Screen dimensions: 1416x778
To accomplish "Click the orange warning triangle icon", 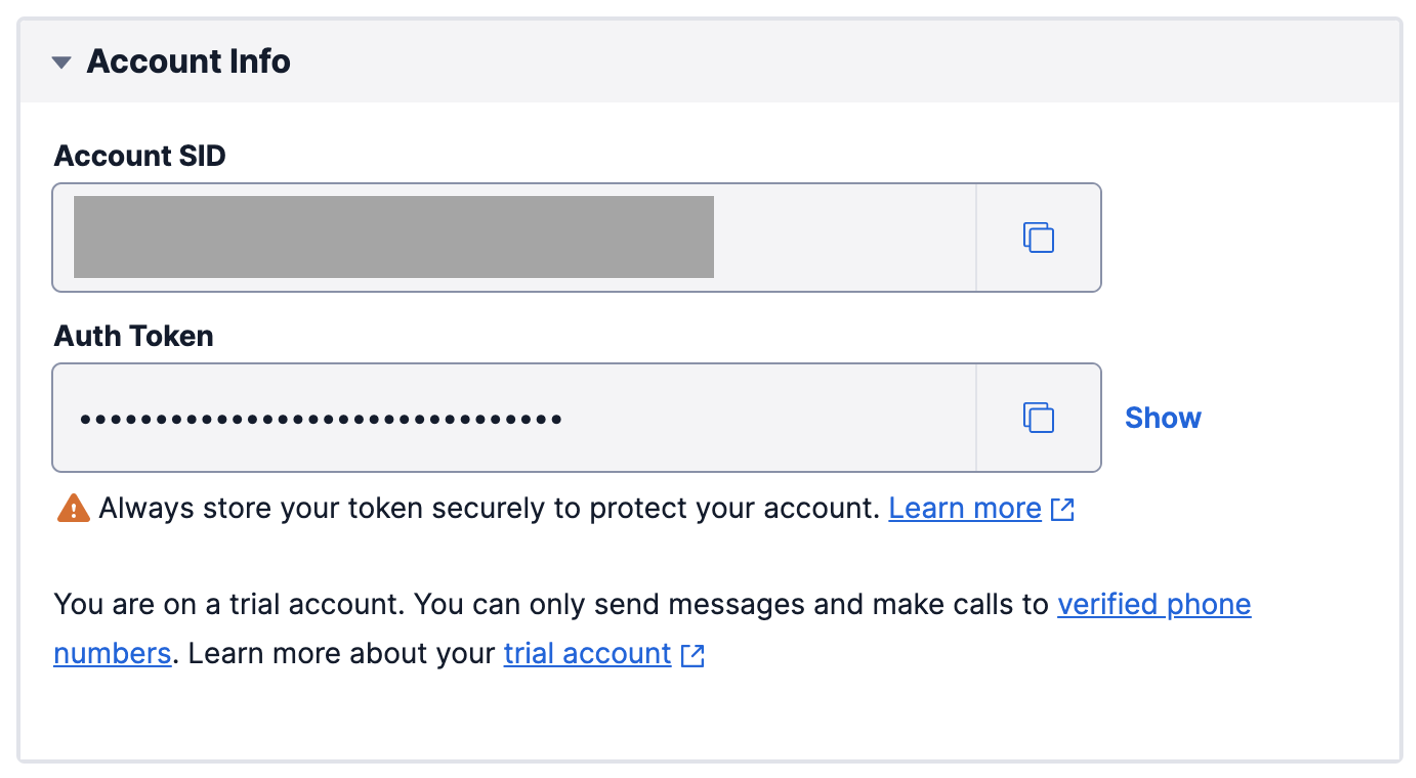I will click(x=74, y=509).
